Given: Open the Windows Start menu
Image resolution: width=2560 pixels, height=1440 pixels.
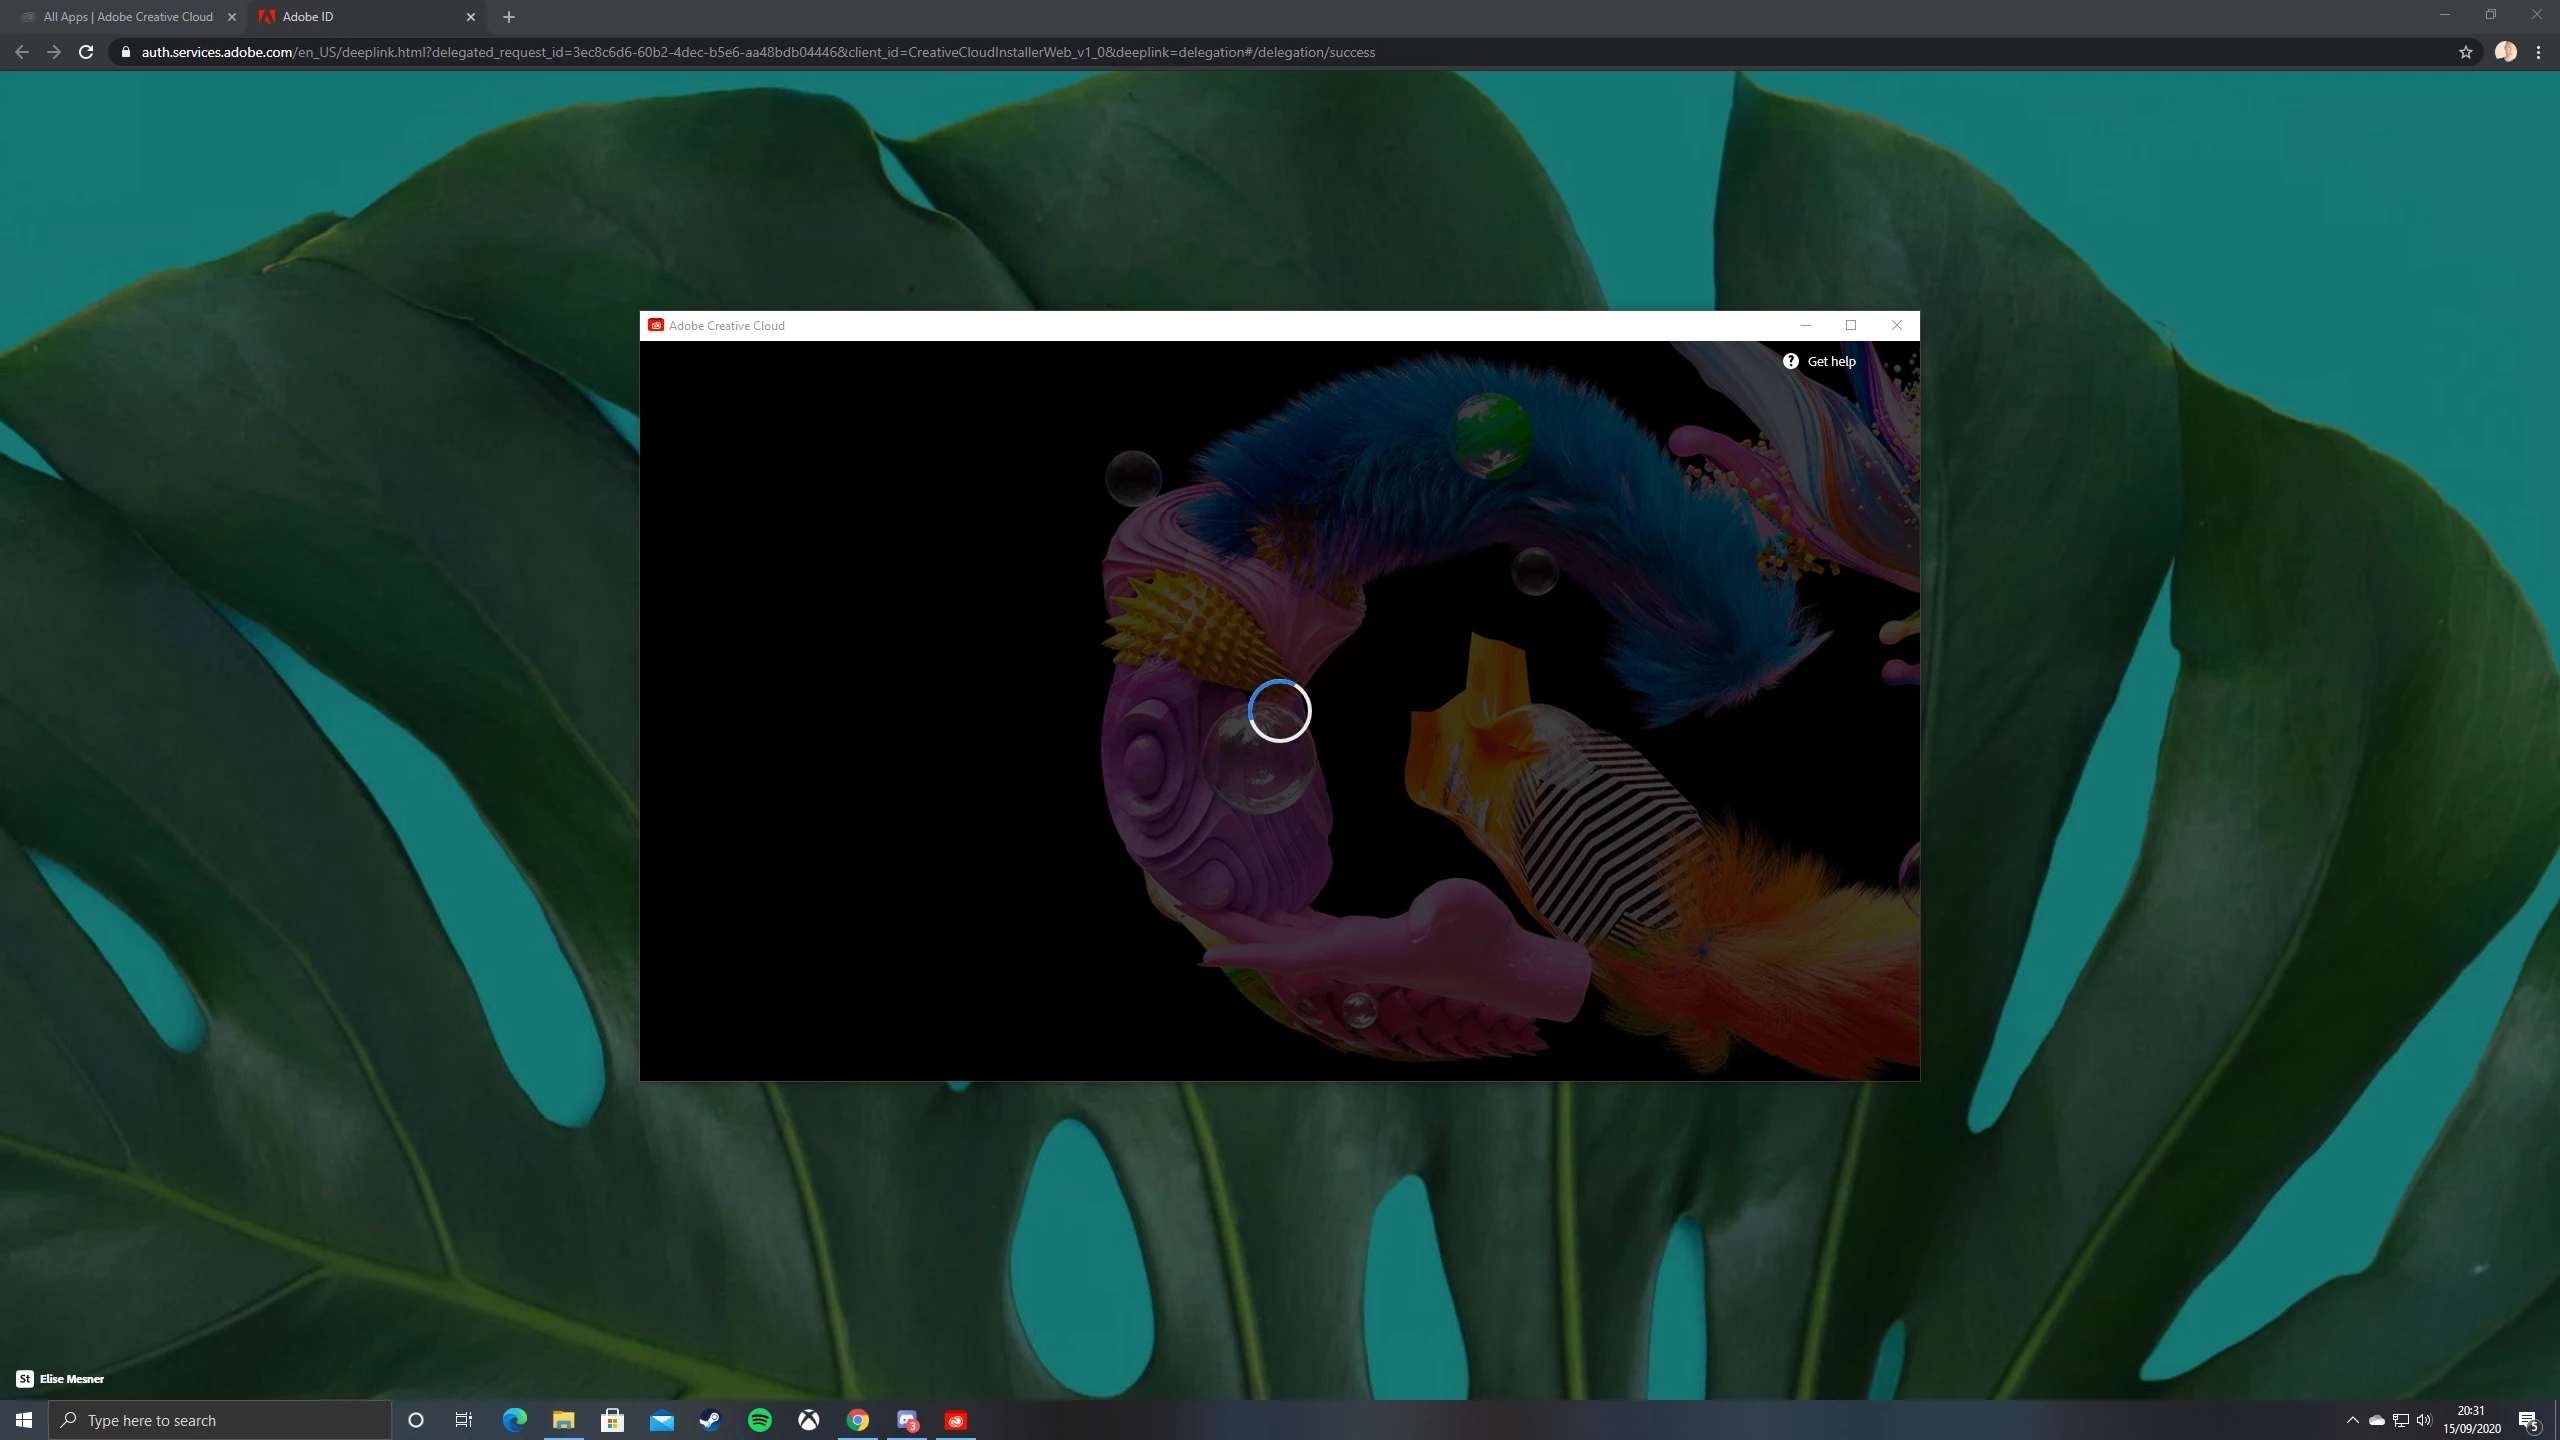Looking at the screenshot, I should [24, 1420].
